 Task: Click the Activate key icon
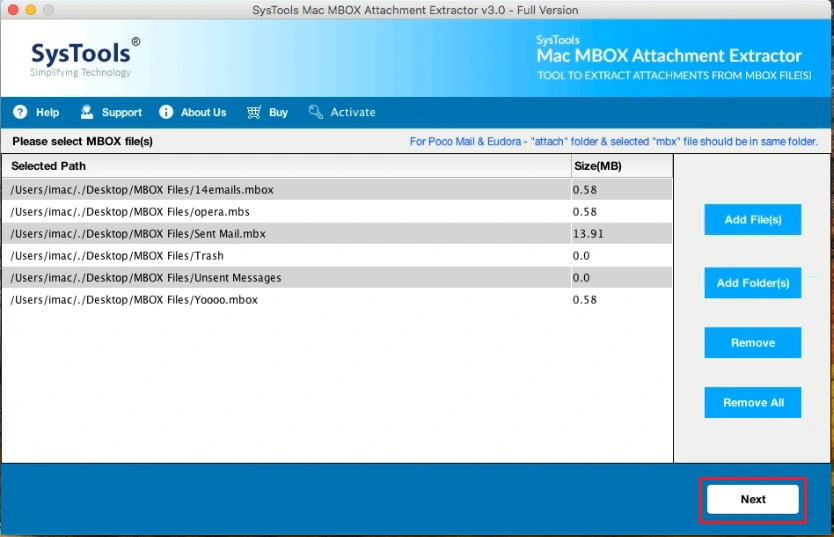coord(315,112)
